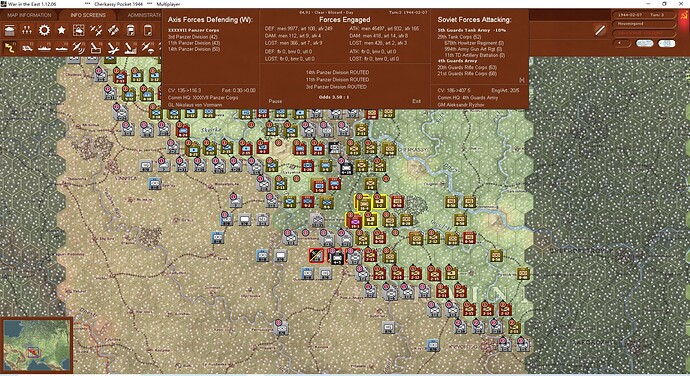
Task: Toggle the yellow move mode button
Action: point(10,47)
